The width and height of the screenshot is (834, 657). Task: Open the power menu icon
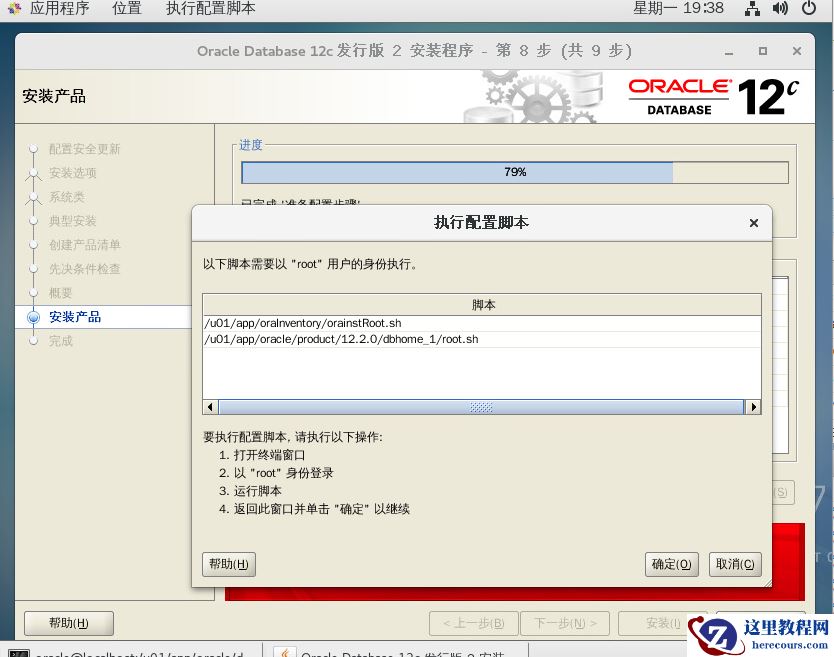(809, 8)
